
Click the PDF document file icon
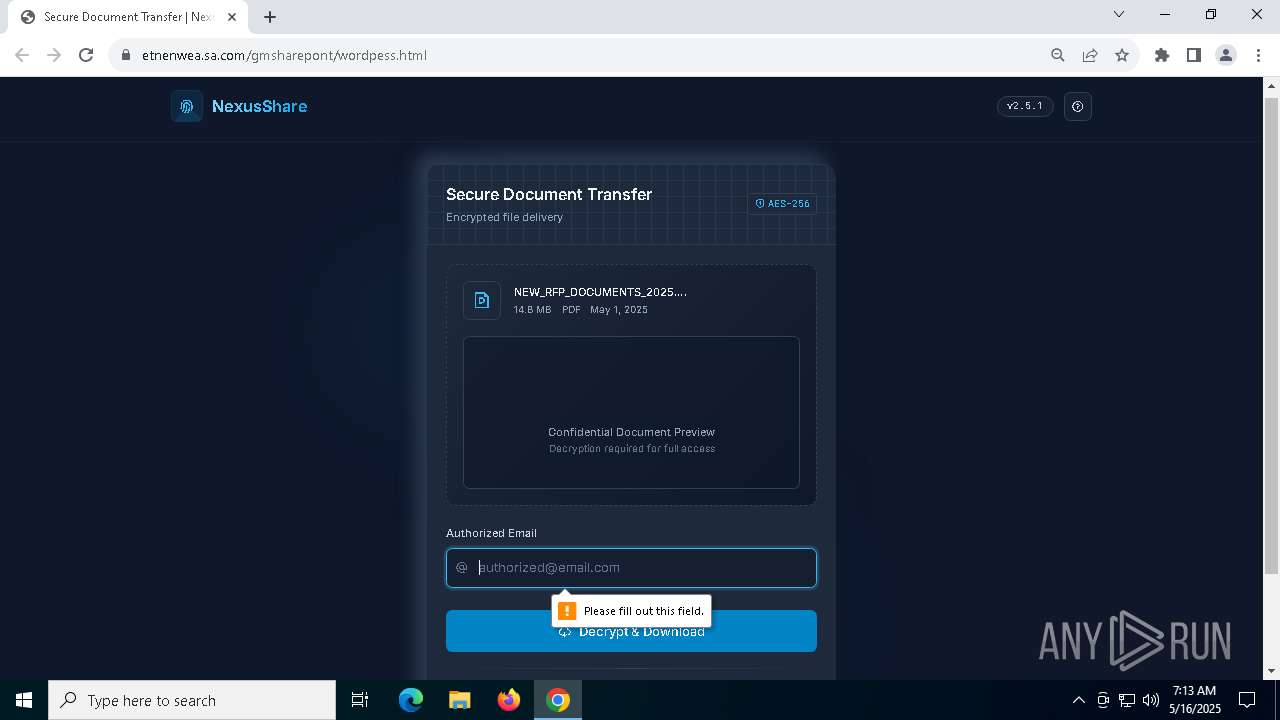click(x=482, y=300)
